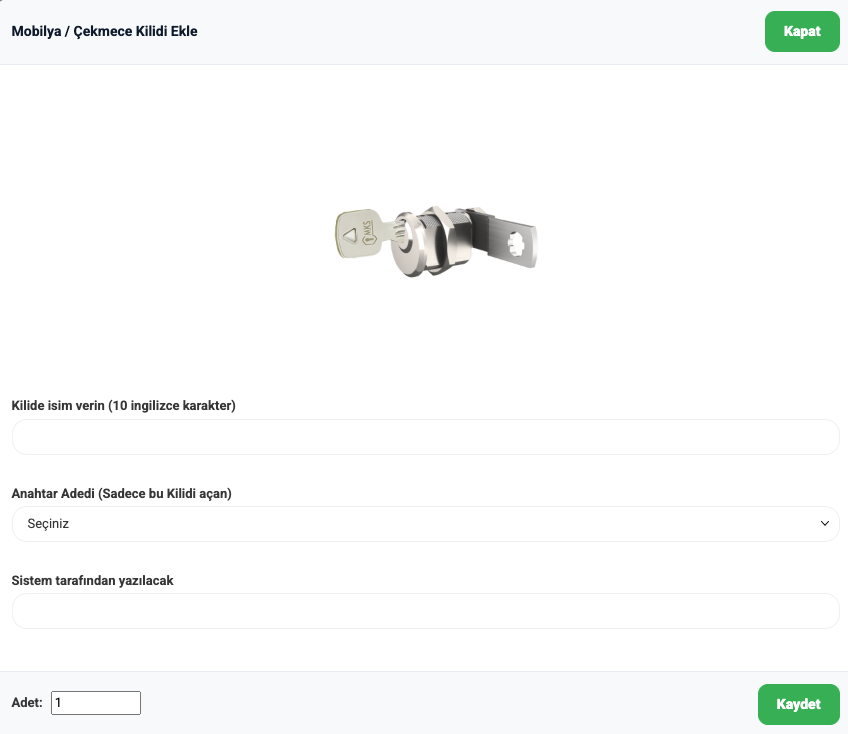
Task: Click the Anahtar Adedi label text
Action: coord(121,493)
